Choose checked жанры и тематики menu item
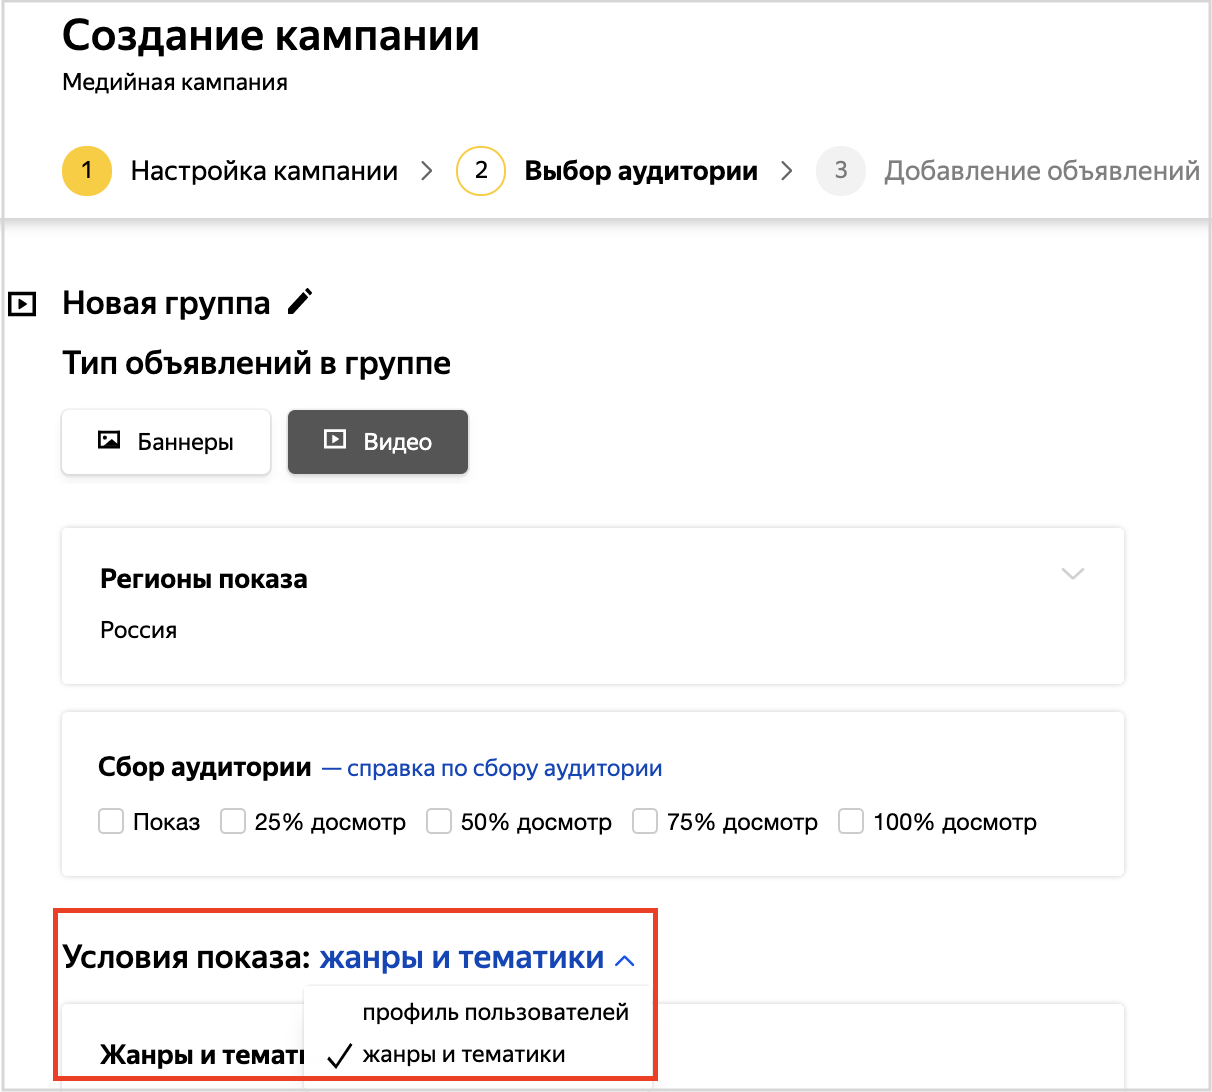The image size is (1212, 1092). (x=463, y=1054)
